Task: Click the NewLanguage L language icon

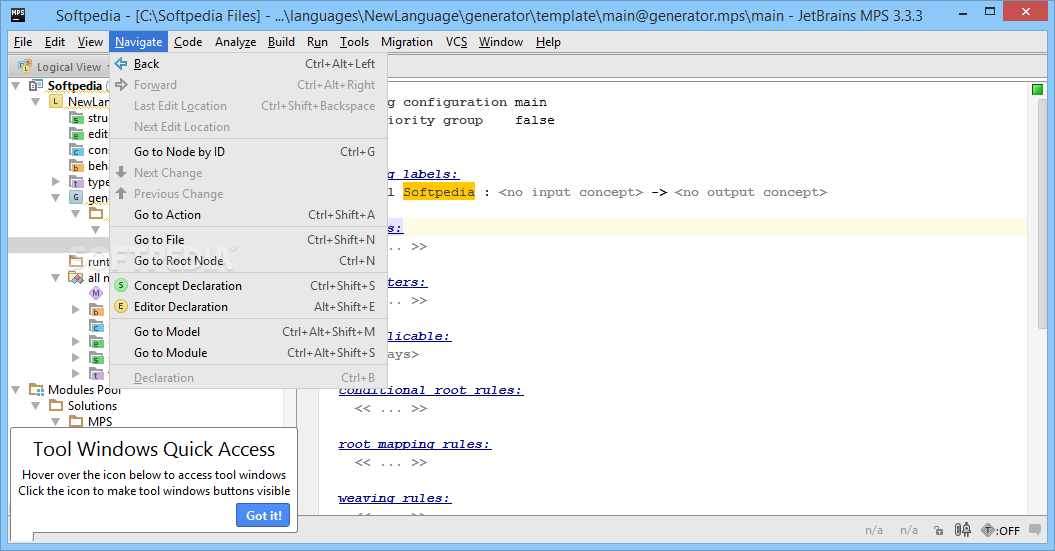Action: pyautogui.click(x=56, y=102)
